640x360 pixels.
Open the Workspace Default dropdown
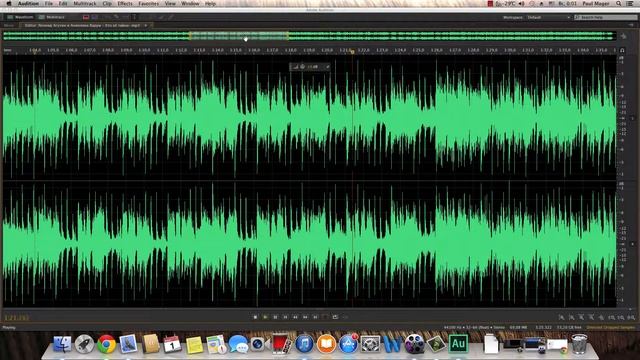coord(549,17)
